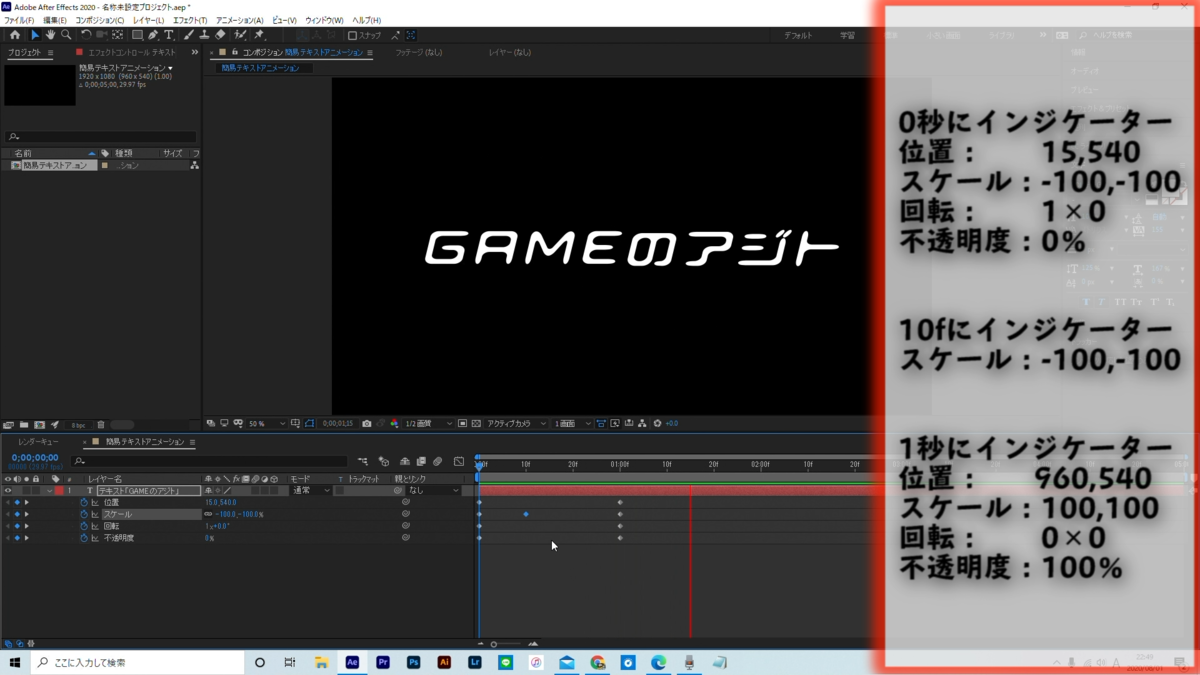Select the Selection (arrow) tool
This screenshot has width=1200, height=675.
point(34,35)
